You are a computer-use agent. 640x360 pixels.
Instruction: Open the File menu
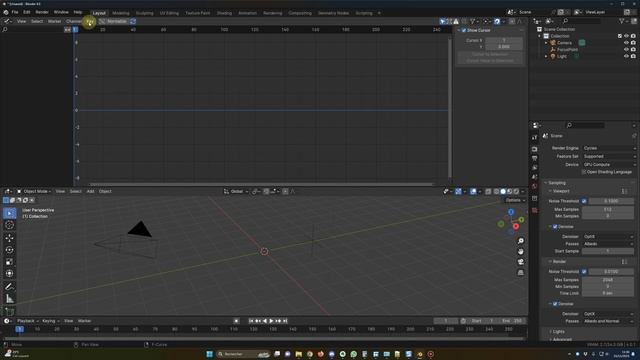point(15,12)
